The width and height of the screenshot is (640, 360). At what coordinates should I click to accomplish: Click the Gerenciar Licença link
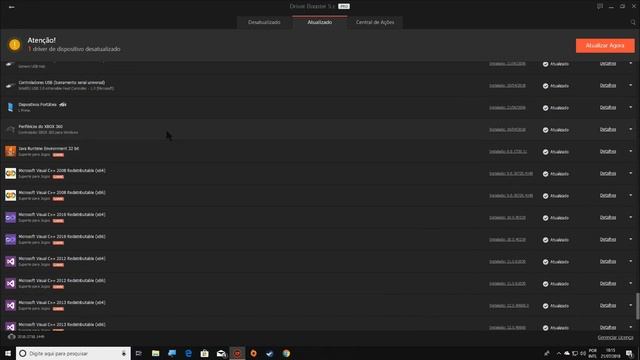click(x=615, y=338)
